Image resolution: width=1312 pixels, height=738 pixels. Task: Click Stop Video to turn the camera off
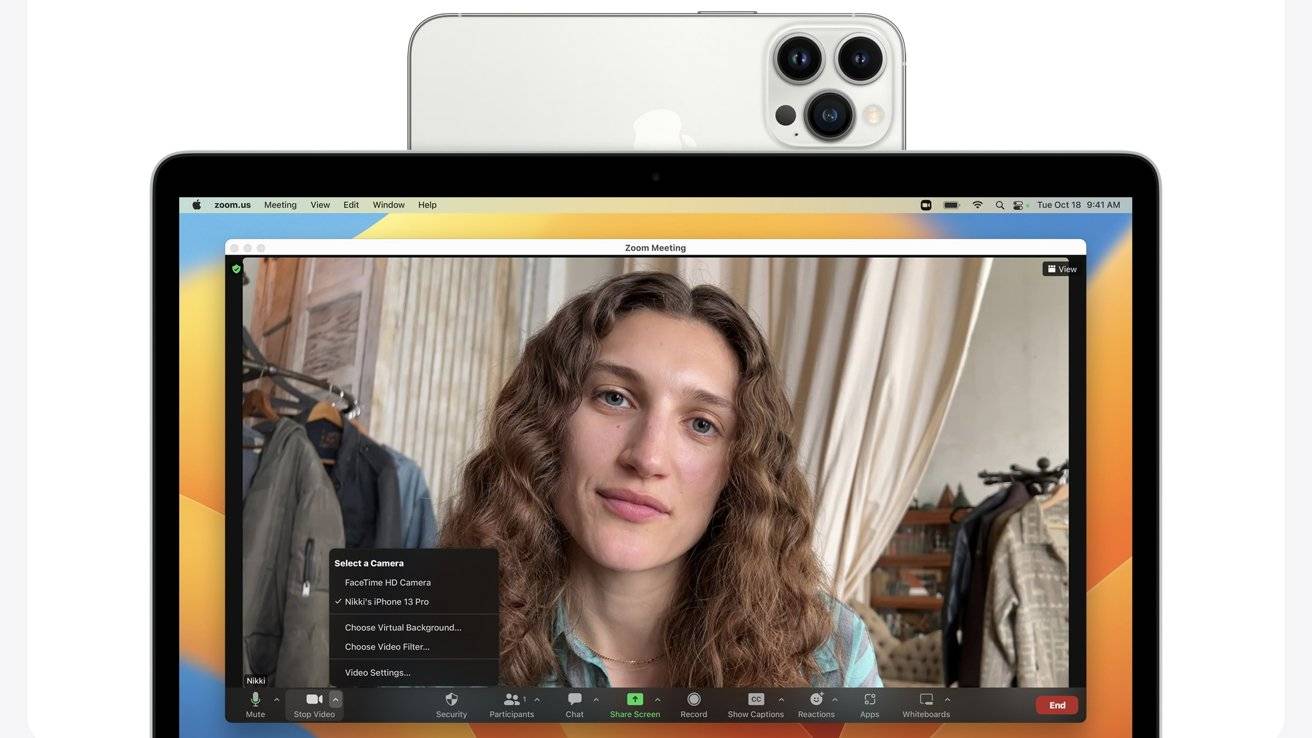314,704
